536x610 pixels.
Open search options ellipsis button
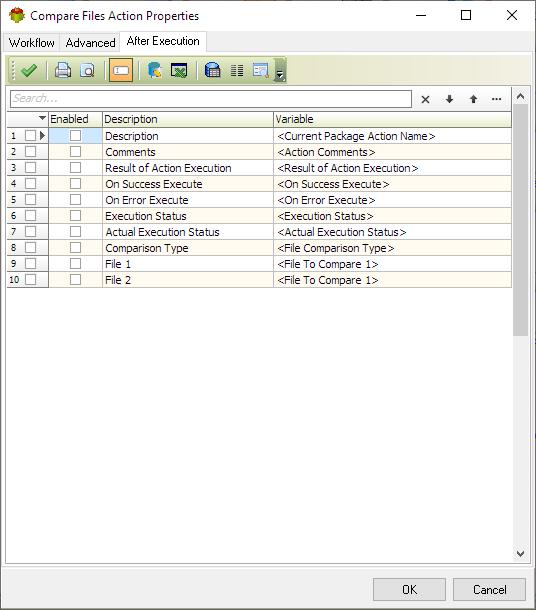(x=496, y=99)
